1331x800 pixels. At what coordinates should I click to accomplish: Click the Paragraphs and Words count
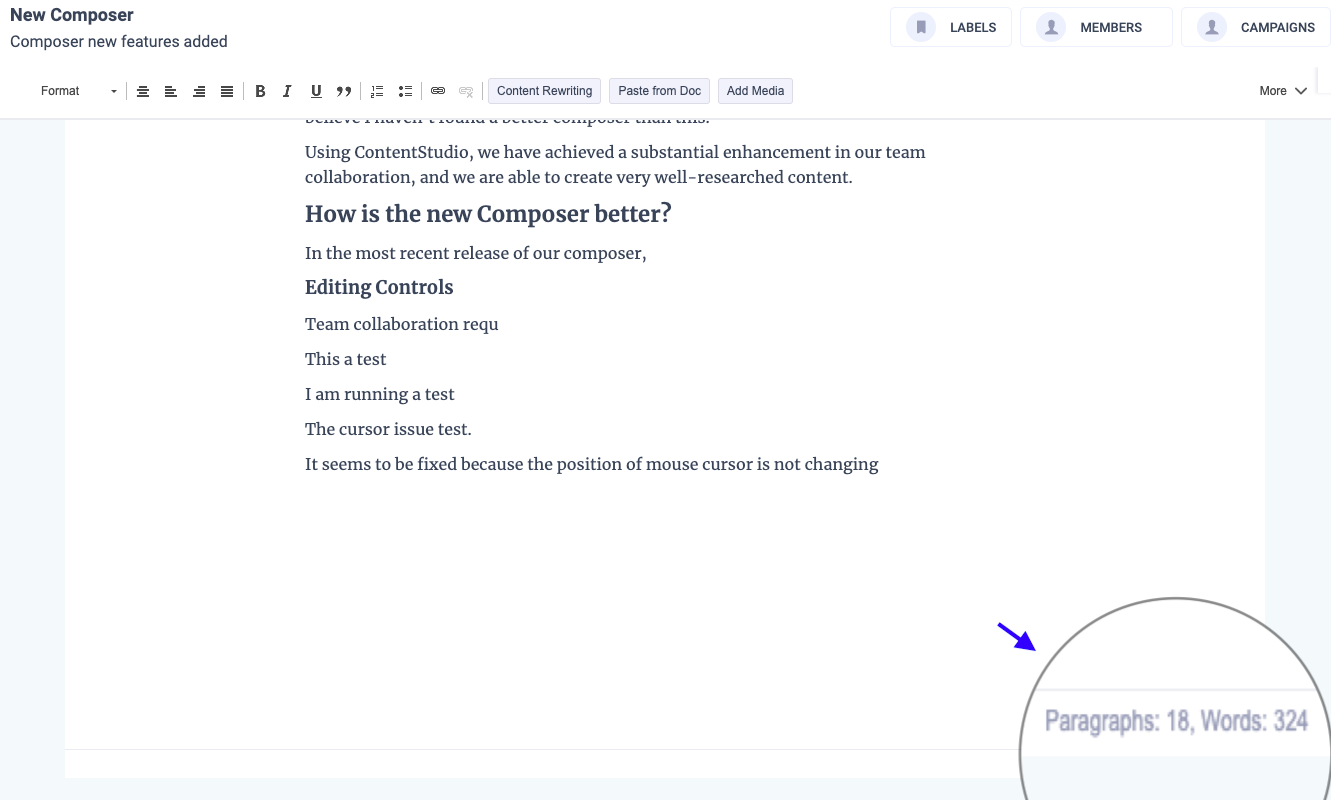pyautogui.click(x=1176, y=720)
